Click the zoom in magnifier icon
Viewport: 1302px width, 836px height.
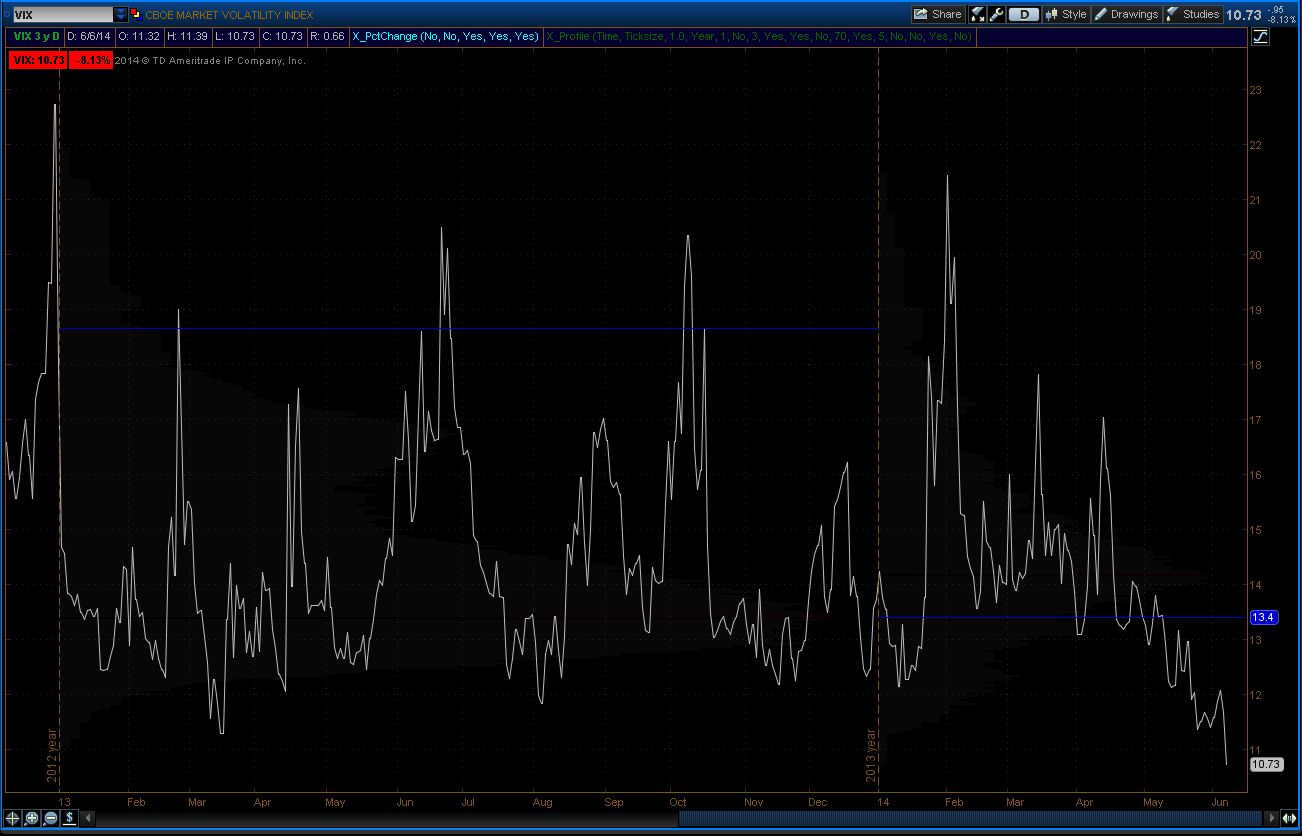(x=31, y=817)
